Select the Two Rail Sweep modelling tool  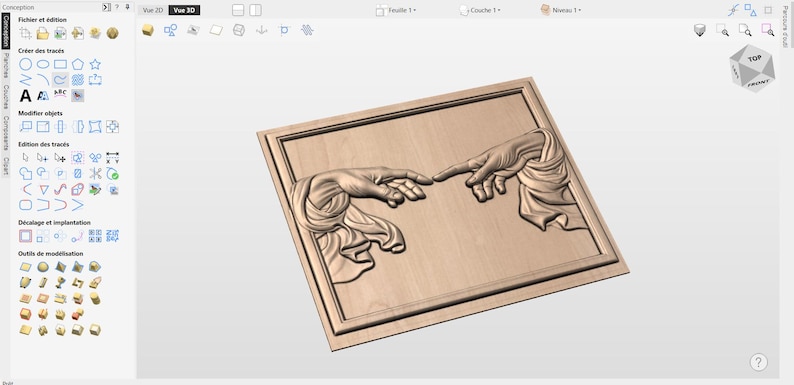(x=25, y=282)
